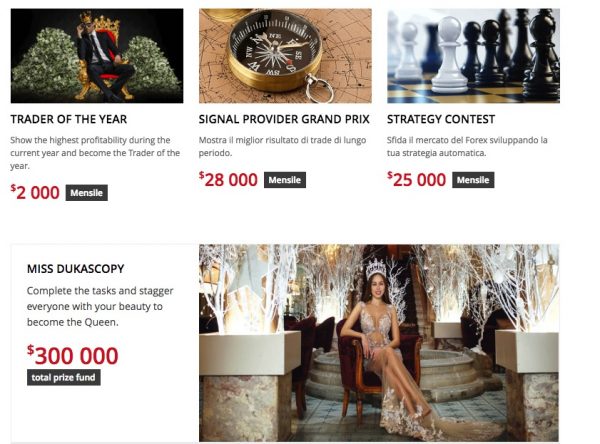The width and height of the screenshot is (600, 444).
Task: Open the Miss Dukascopy queen photo
Action: [x=379, y=343]
